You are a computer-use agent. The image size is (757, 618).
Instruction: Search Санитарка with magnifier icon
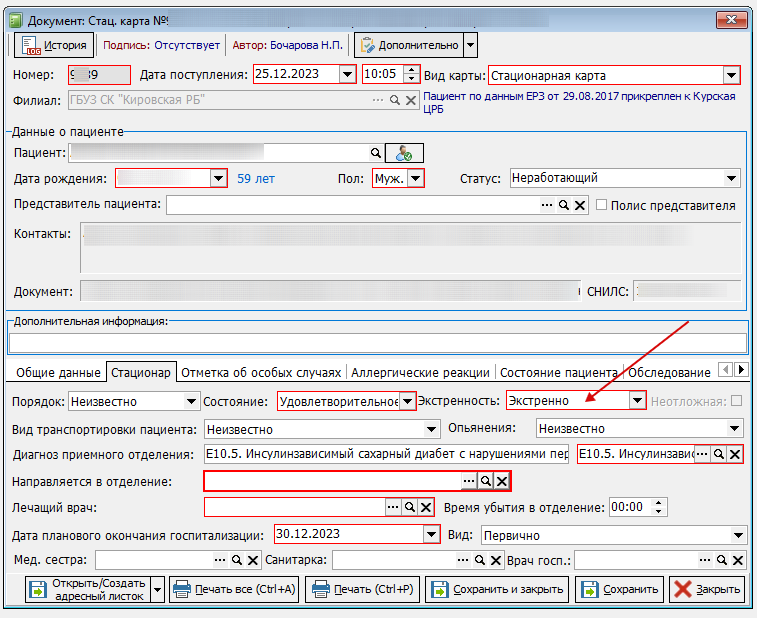(x=479, y=560)
